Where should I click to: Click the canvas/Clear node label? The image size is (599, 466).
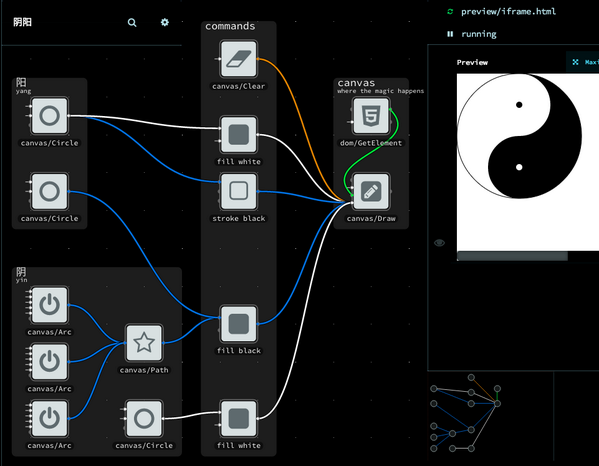[x=238, y=86]
